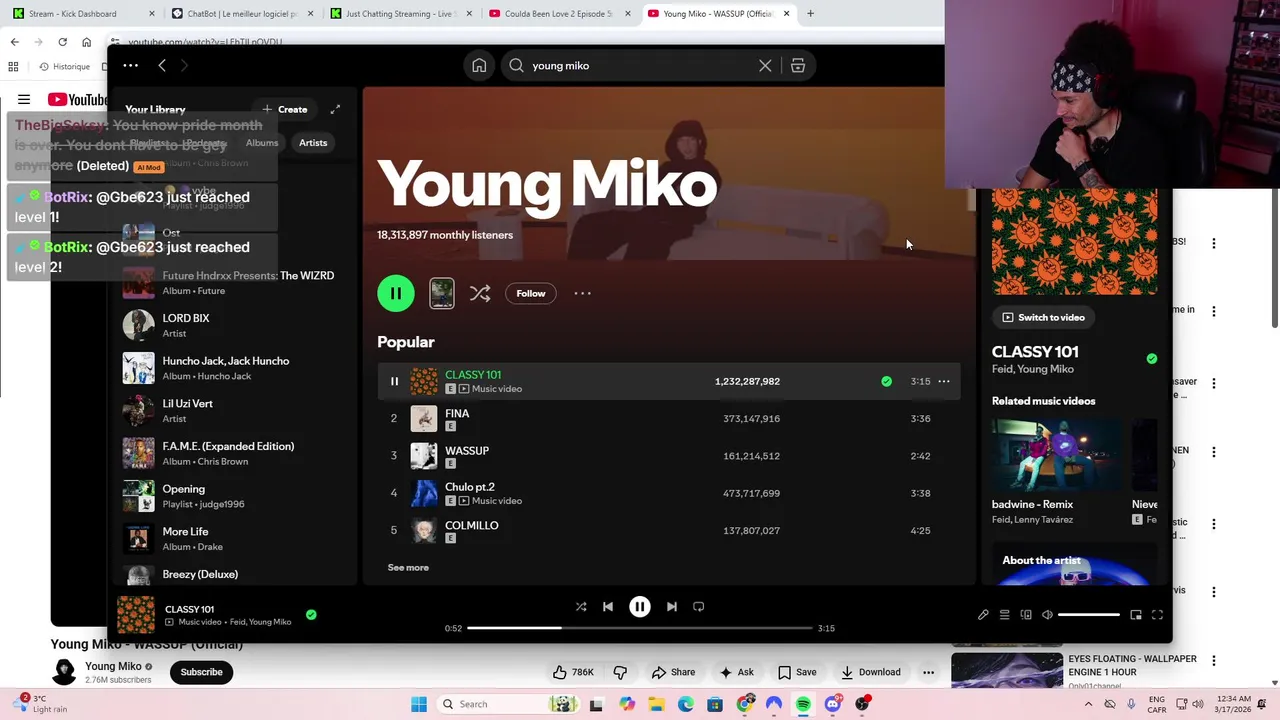Toggle the saved checkmark in Now Playing panel

[1152, 359]
